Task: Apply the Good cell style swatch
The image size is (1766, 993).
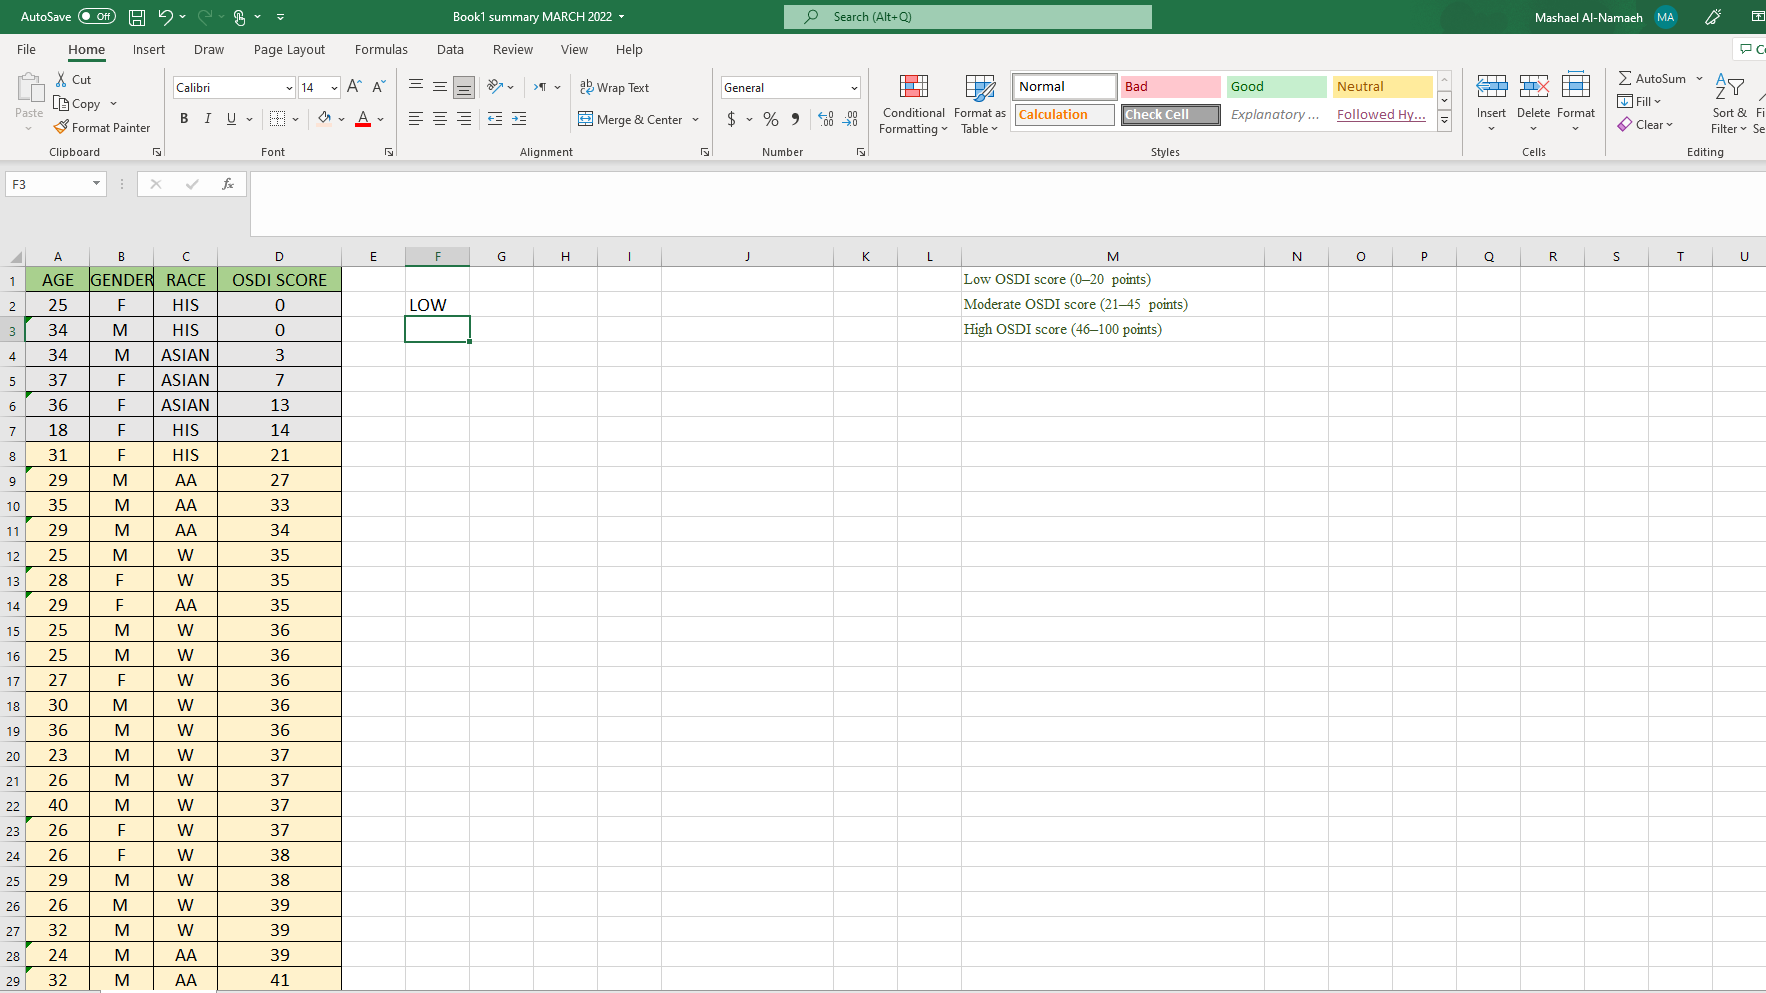Action: pyautogui.click(x=1276, y=87)
